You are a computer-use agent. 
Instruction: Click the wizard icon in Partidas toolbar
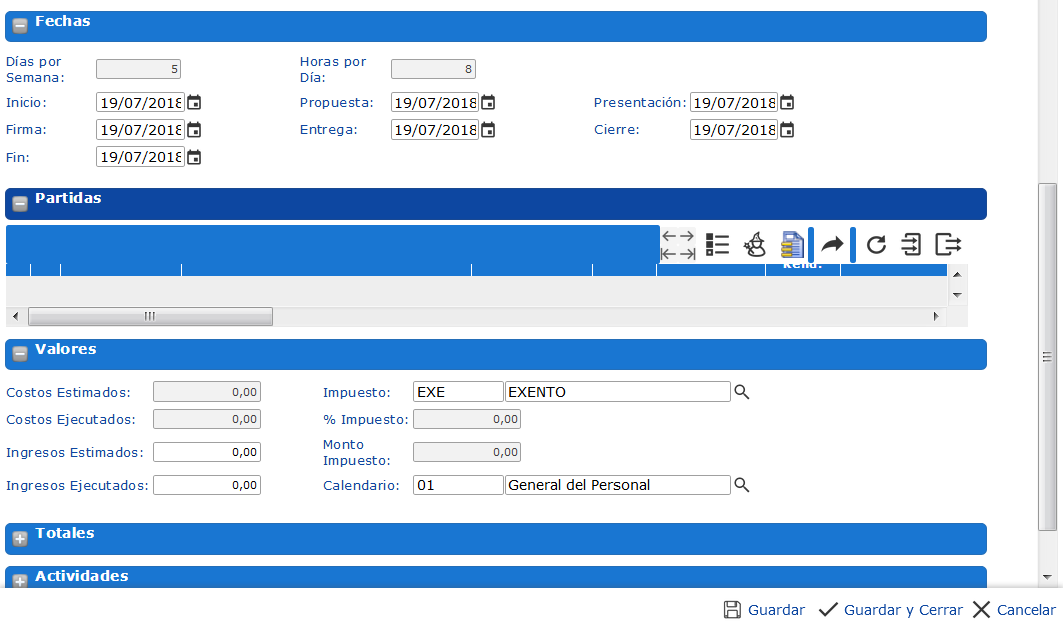[x=755, y=245]
